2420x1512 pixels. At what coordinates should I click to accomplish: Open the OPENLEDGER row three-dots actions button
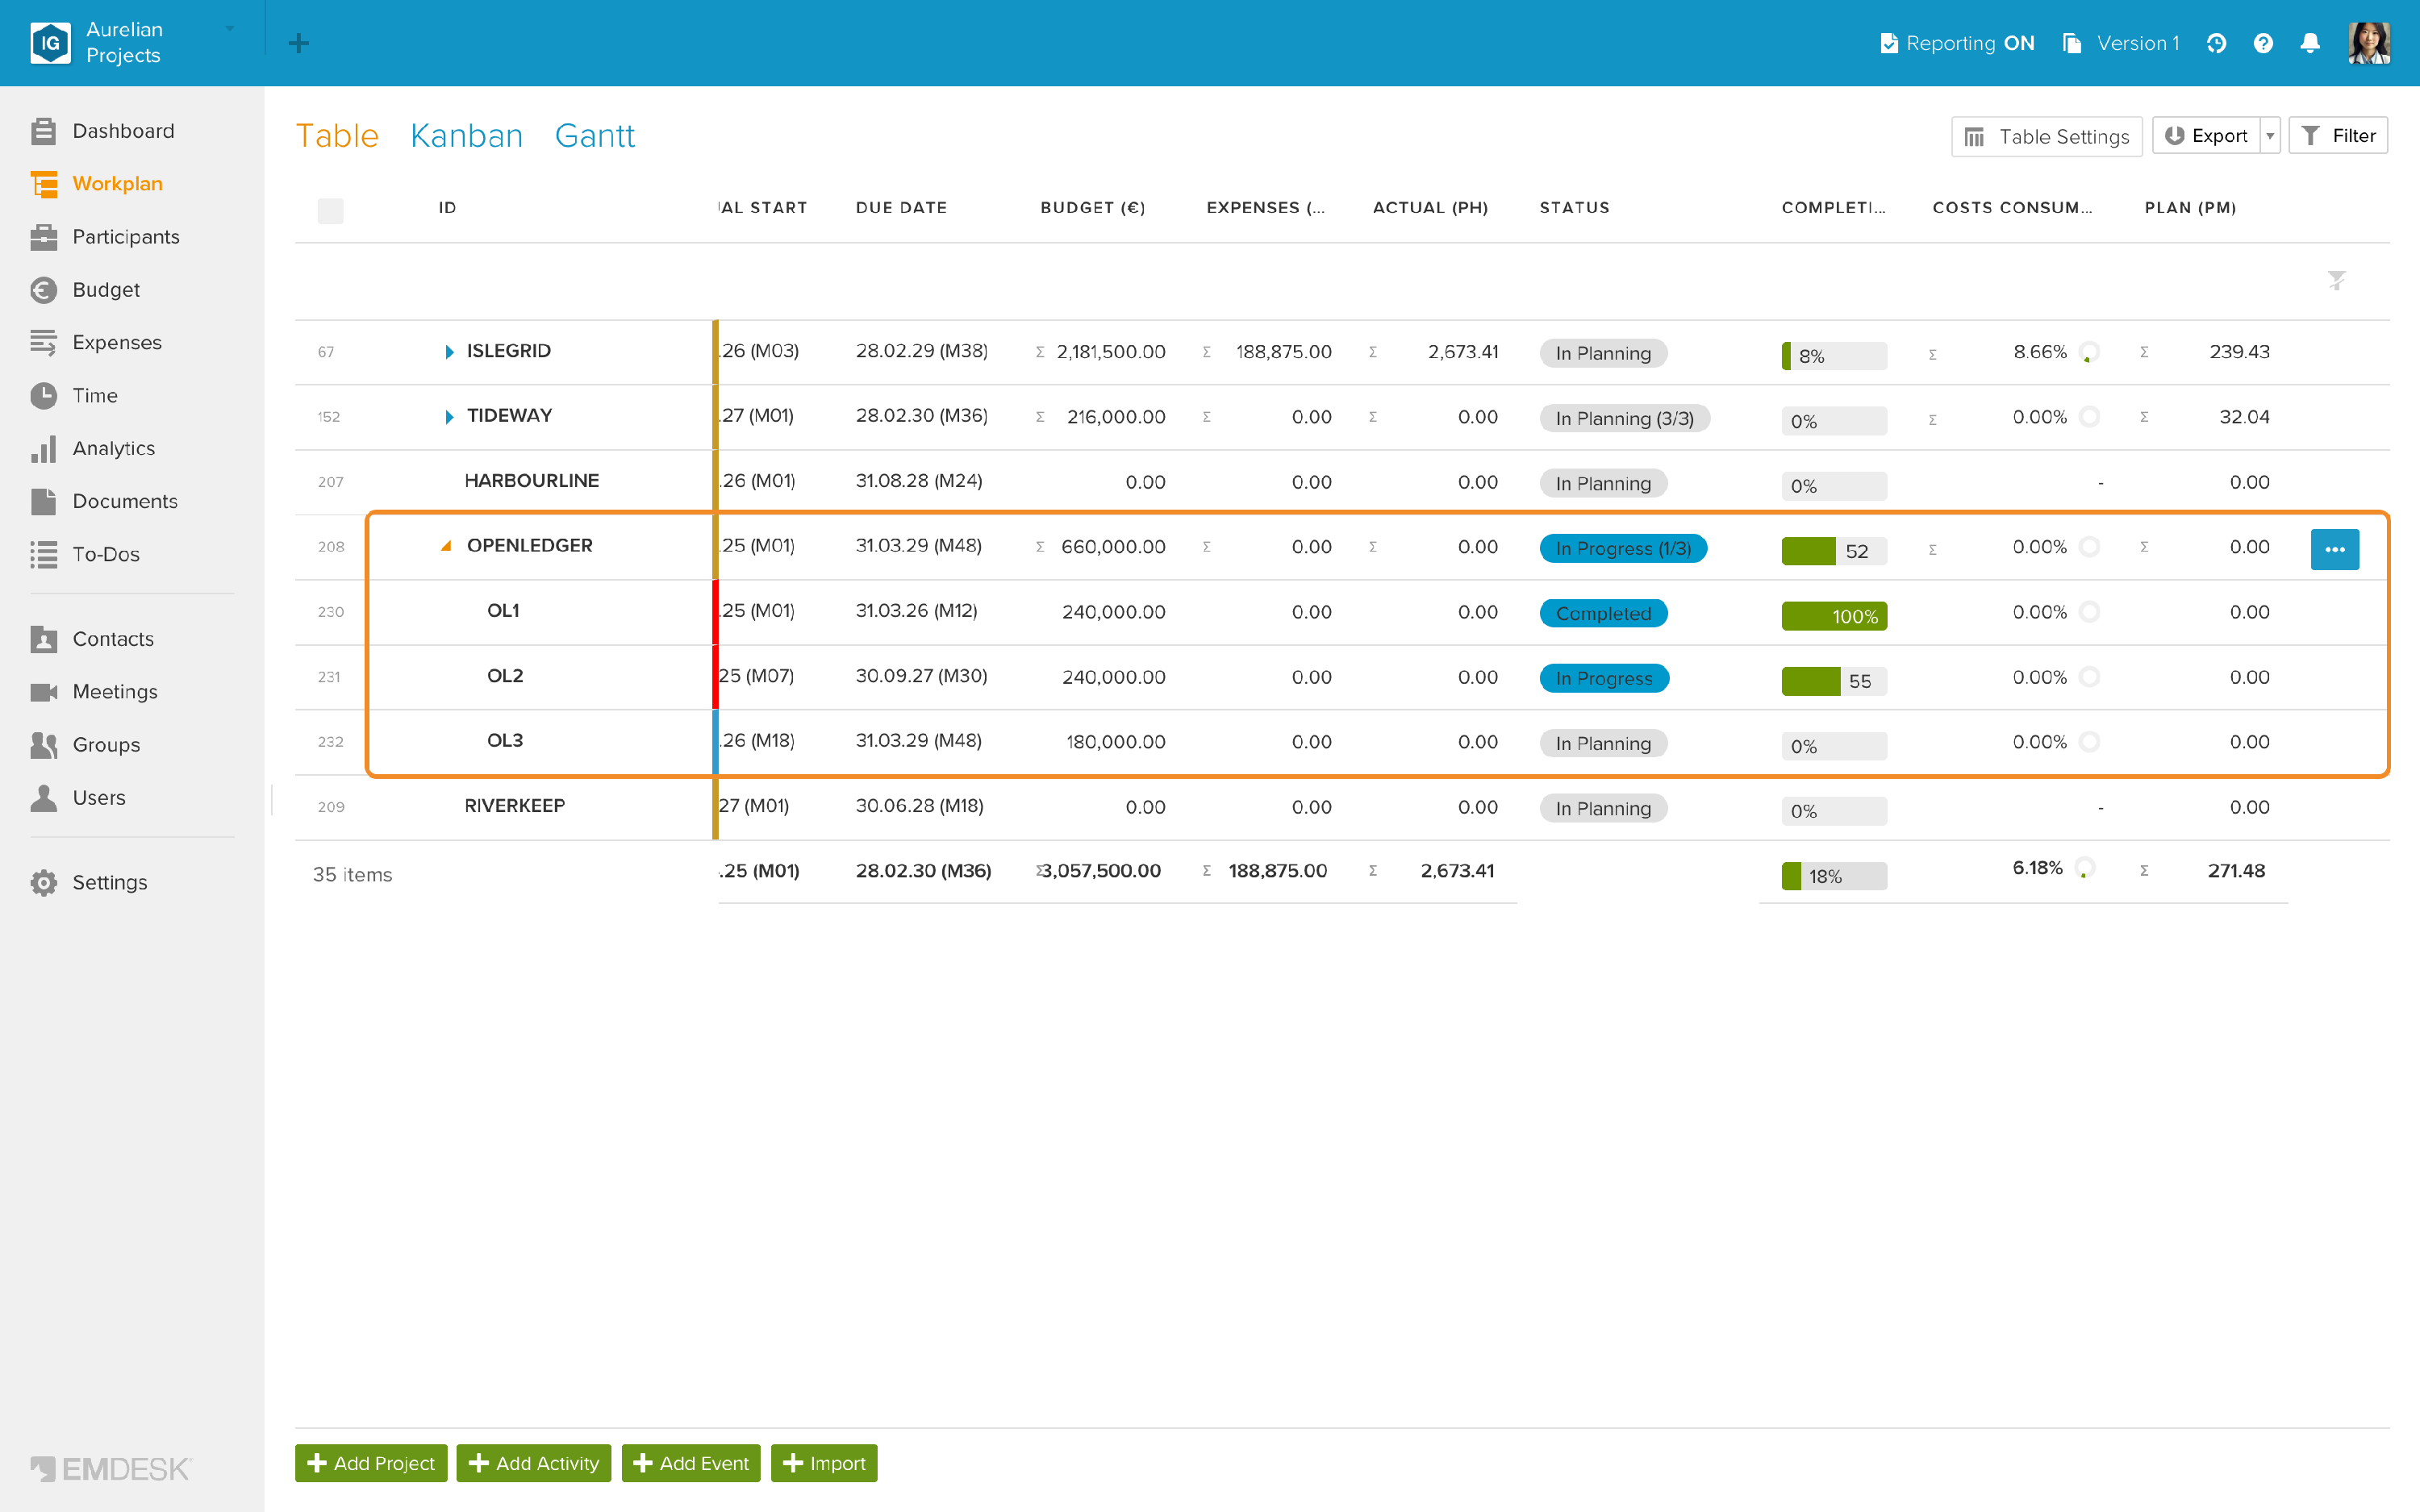coord(2335,549)
